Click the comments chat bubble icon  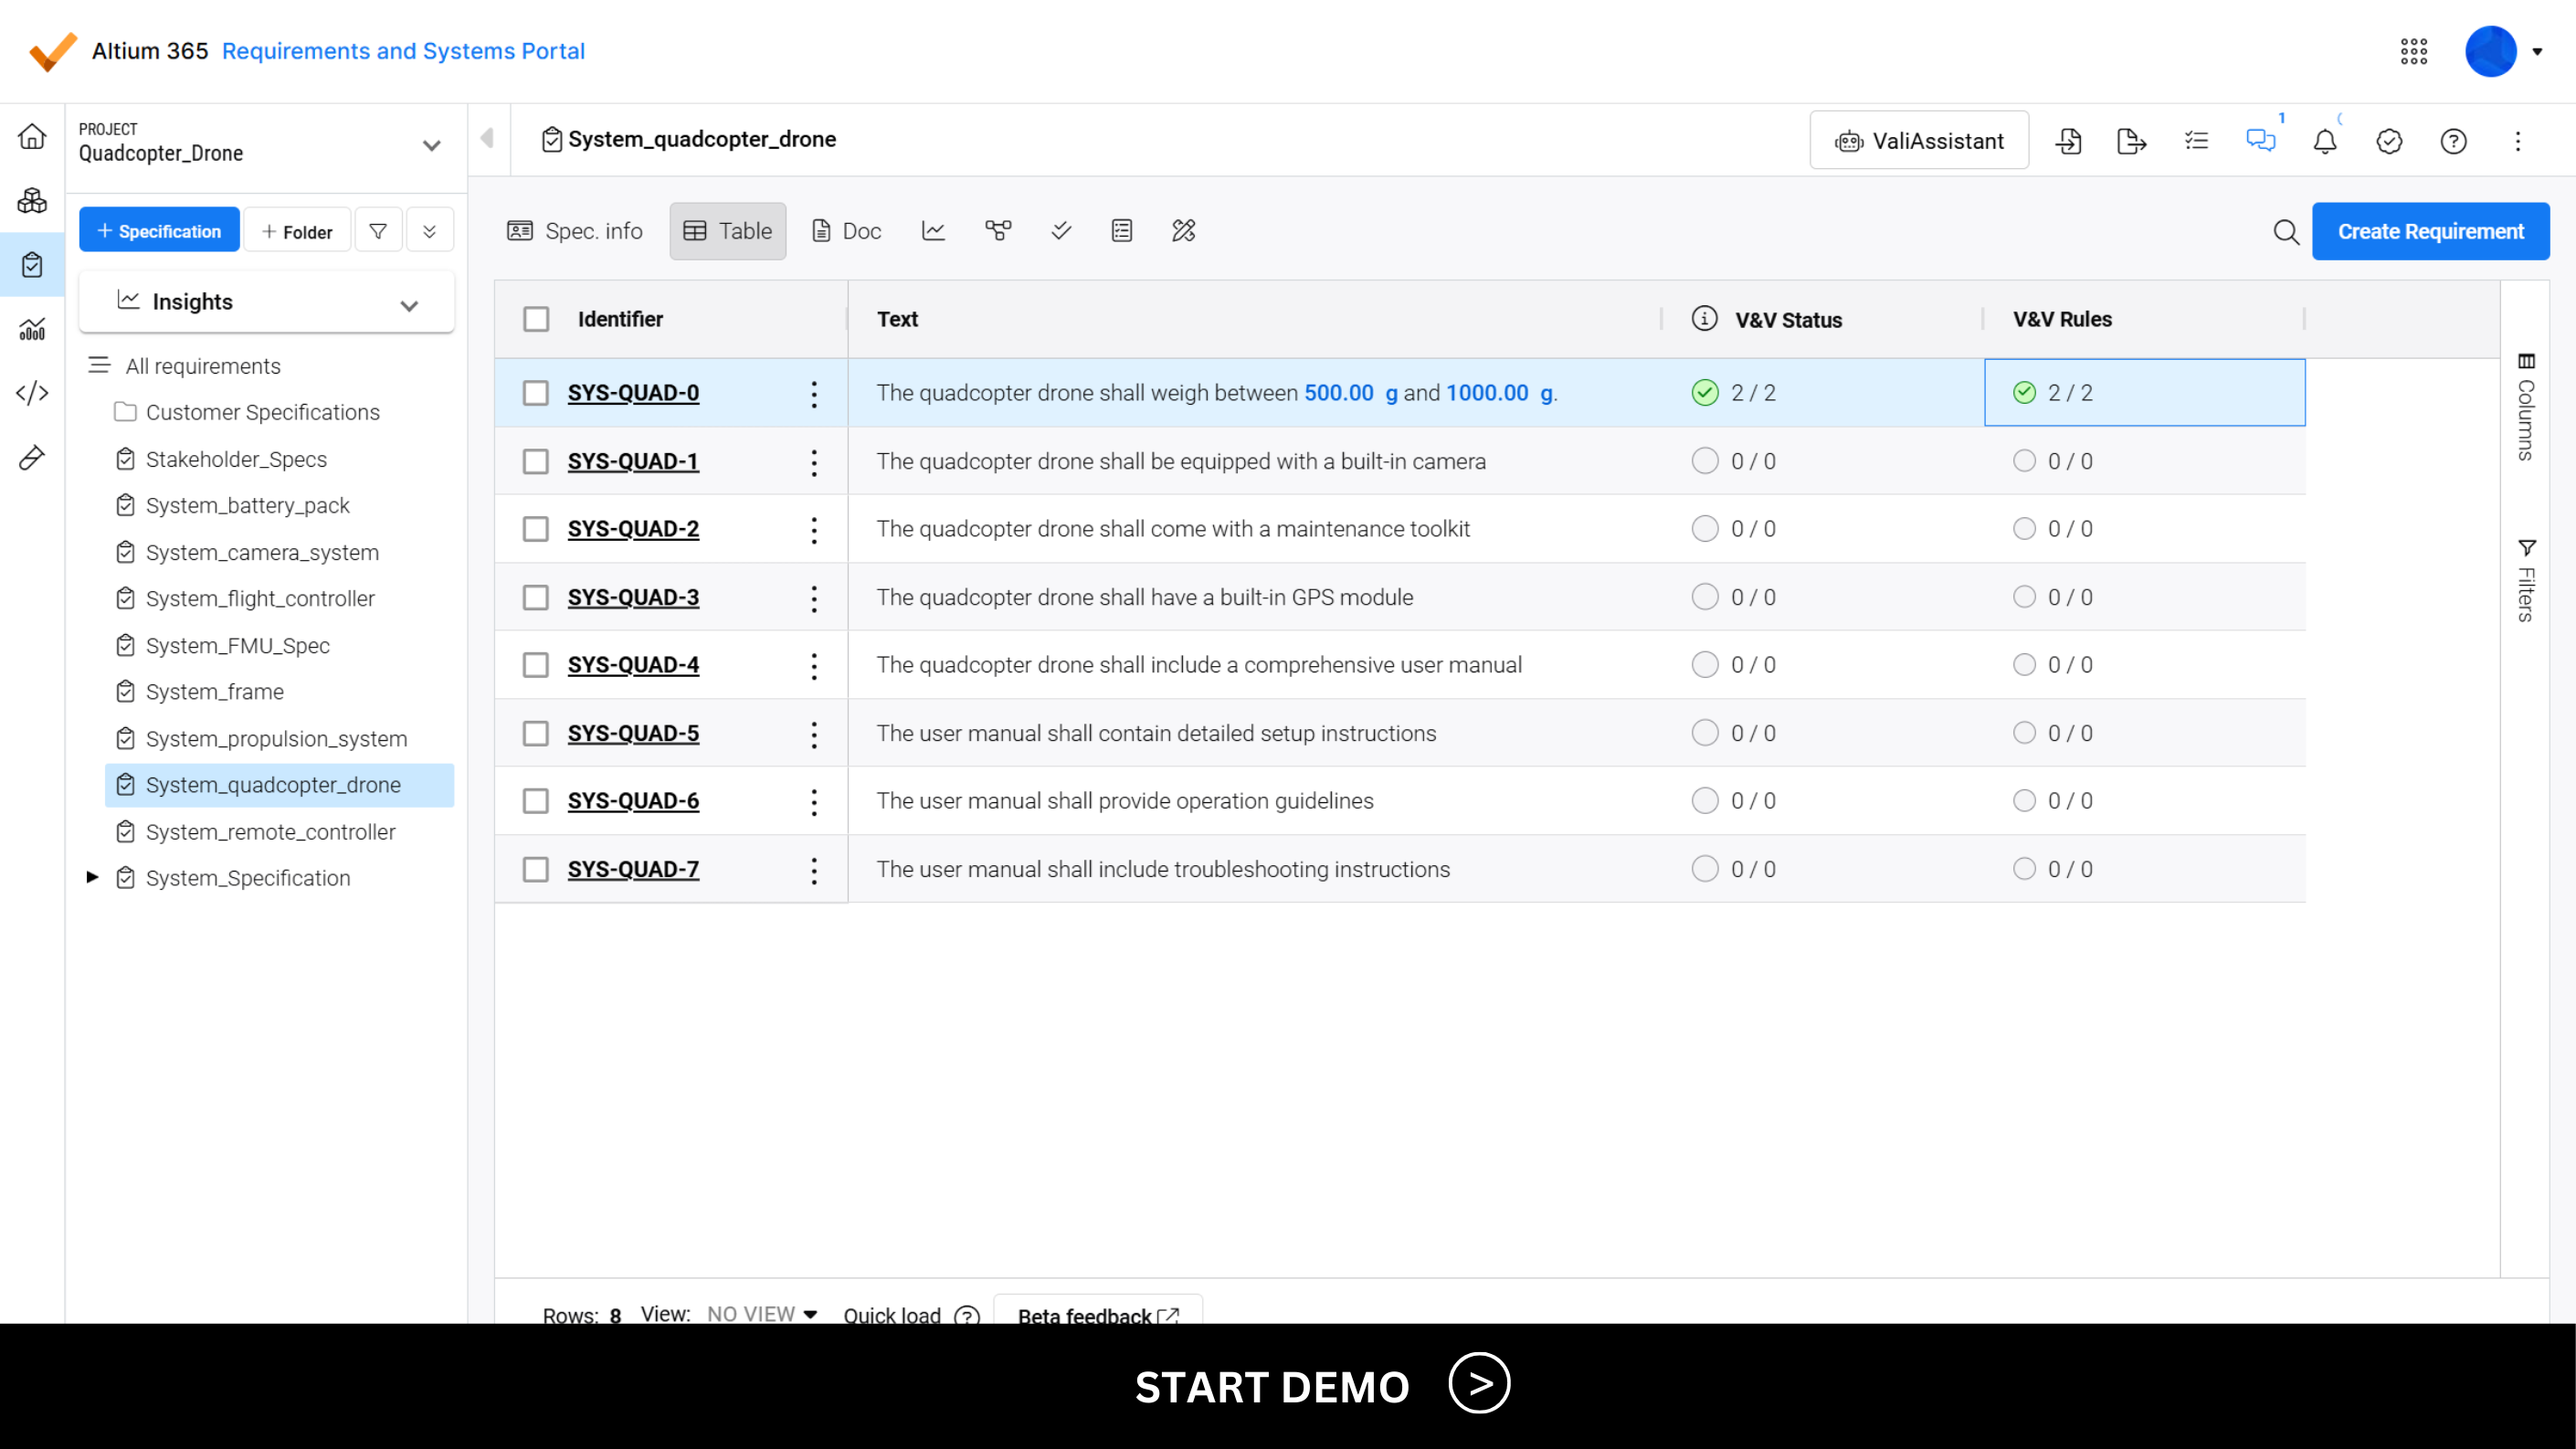[x=2260, y=141]
